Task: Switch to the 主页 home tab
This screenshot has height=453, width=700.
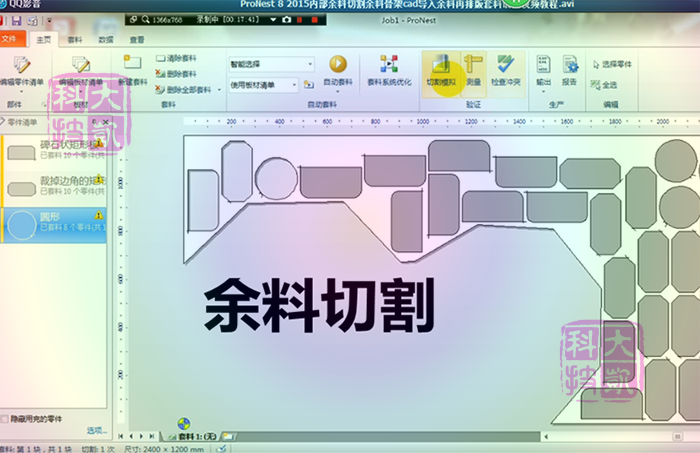Action: [x=43, y=40]
